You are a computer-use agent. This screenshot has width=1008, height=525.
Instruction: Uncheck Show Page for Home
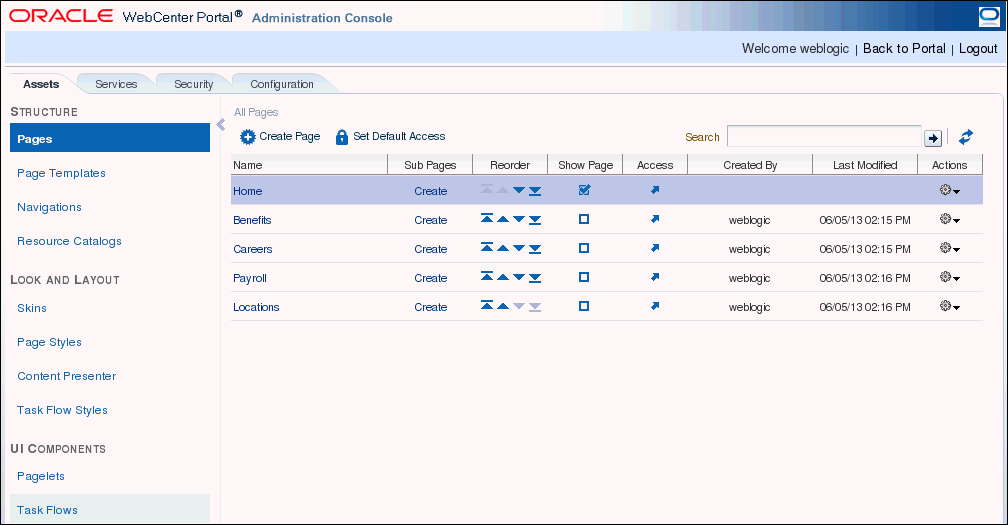click(x=584, y=190)
